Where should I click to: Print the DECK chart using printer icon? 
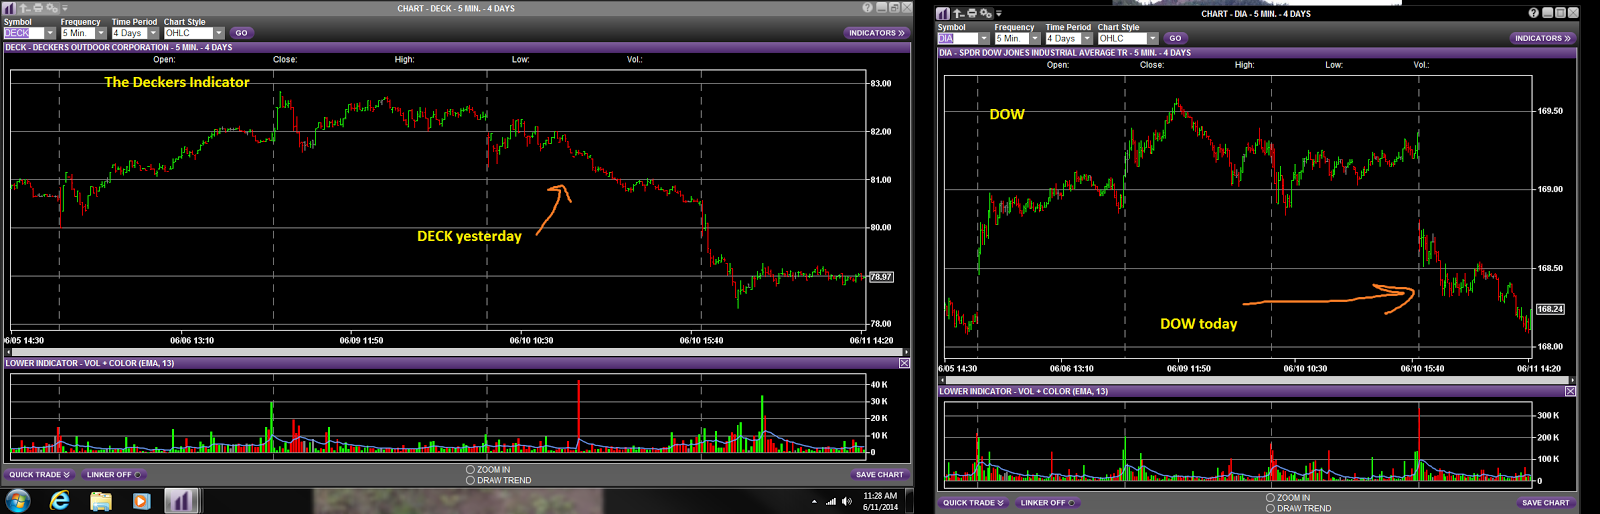38,8
